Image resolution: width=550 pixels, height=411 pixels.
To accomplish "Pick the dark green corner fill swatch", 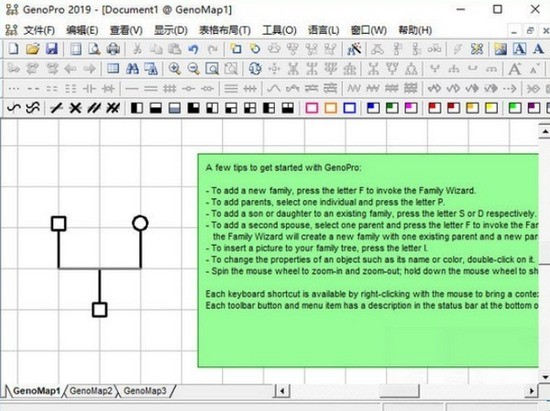I will click(392, 108).
